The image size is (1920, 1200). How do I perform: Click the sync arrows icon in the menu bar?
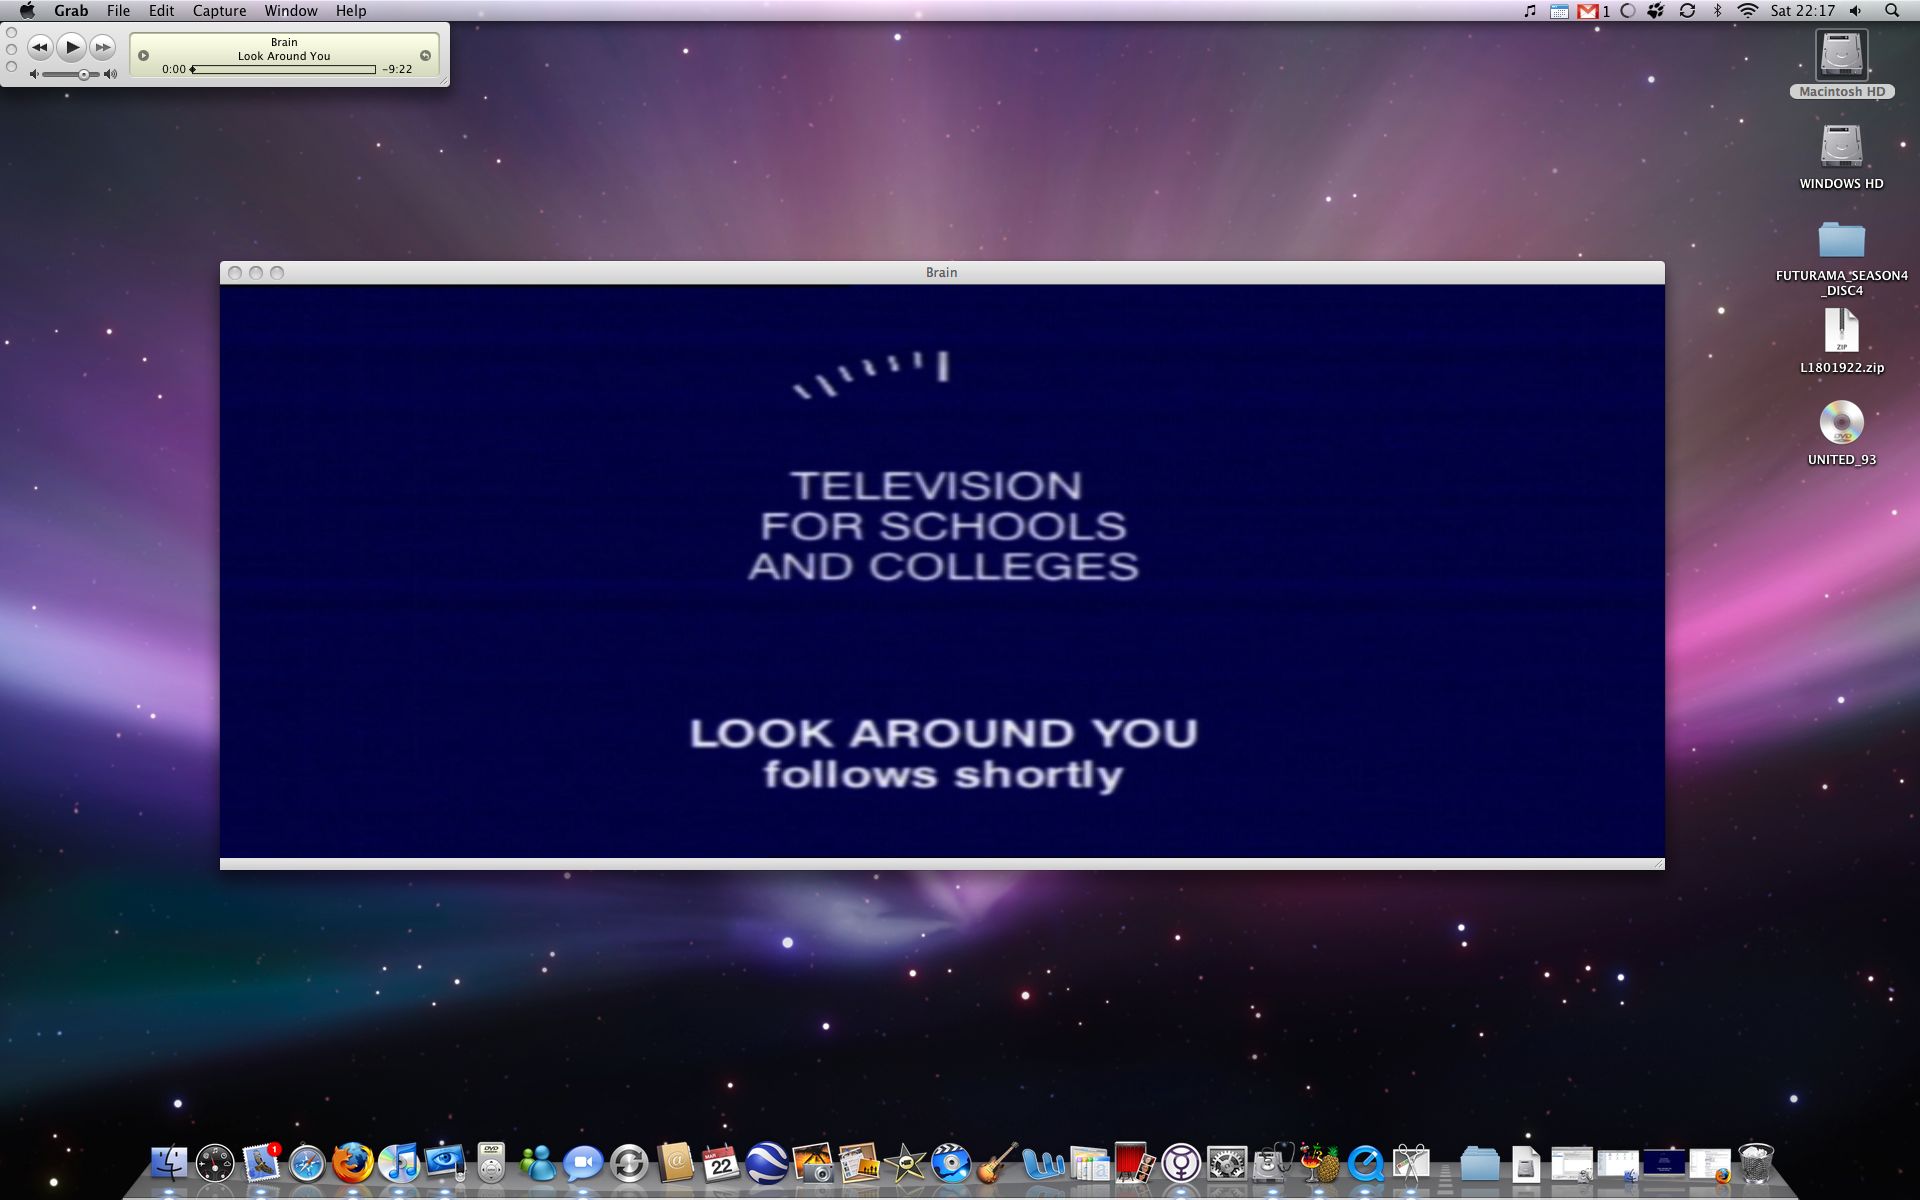click(x=1687, y=11)
